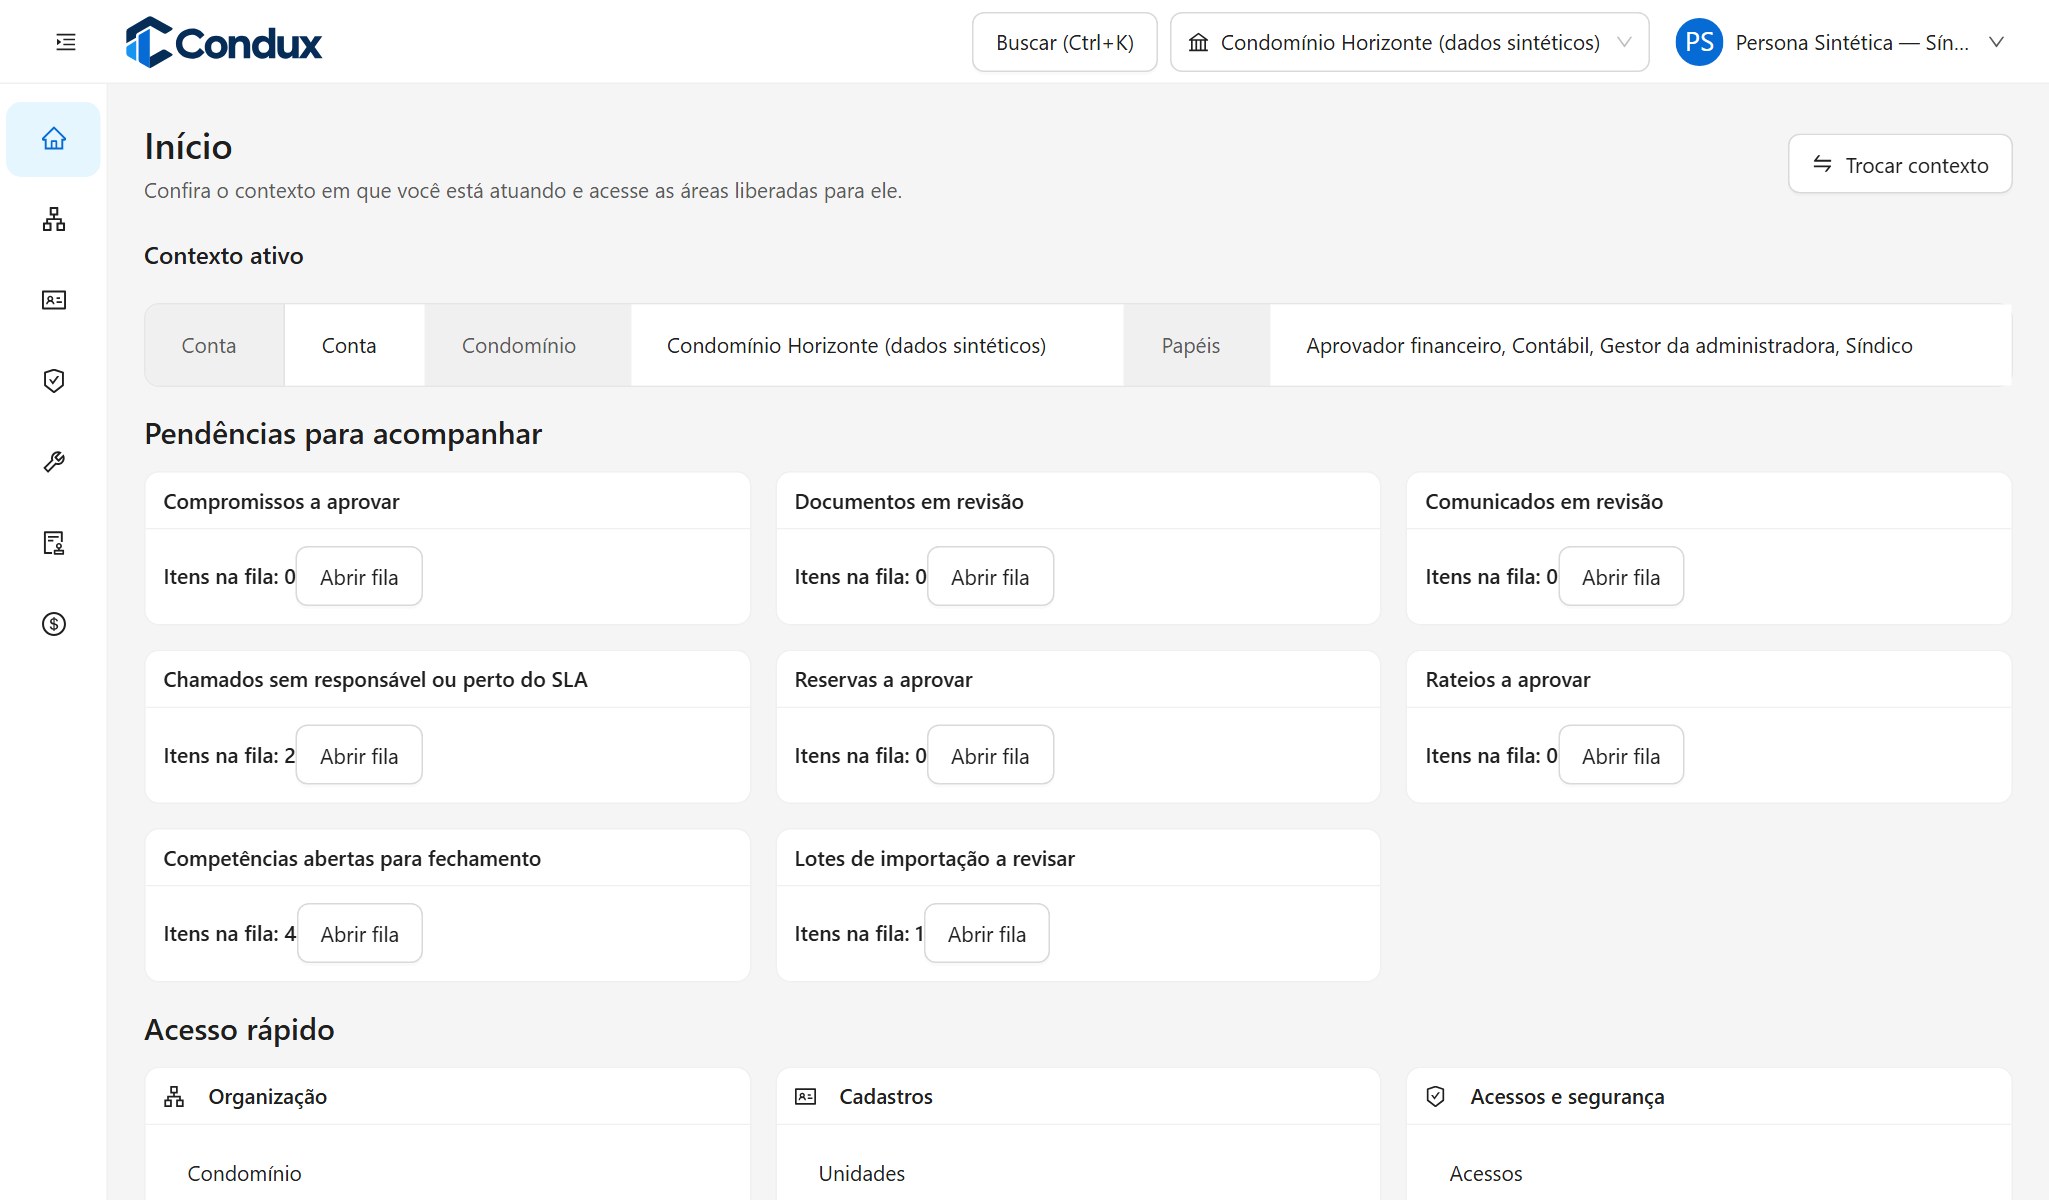This screenshot has height=1200, width=2049.
Task: Click the Acessos e segurança heading
Action: coord(1567,1097)
